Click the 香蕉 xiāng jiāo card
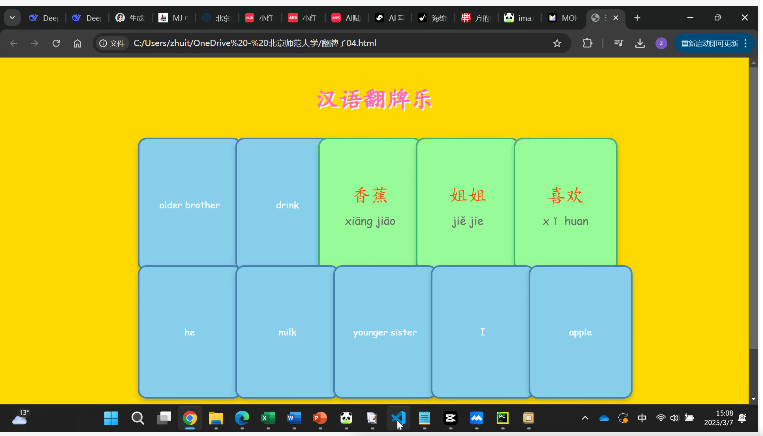Image resolution: width=763 pixels, height=436 pixels. 370,205
